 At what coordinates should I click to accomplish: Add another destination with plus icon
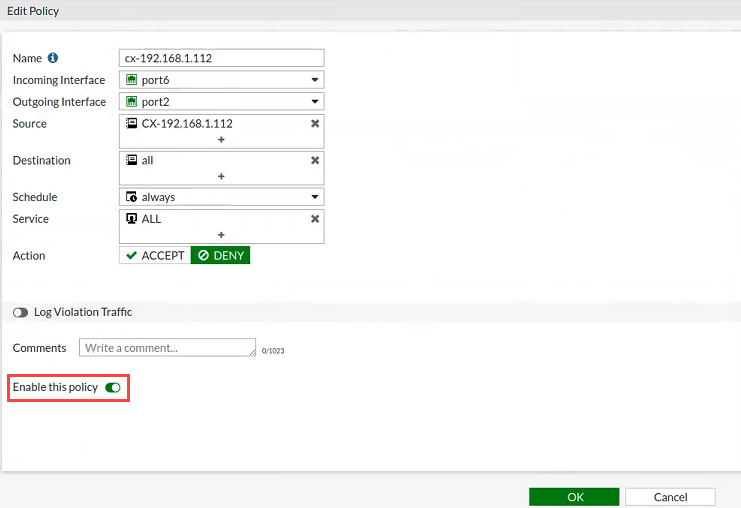(x=221, y=176)
